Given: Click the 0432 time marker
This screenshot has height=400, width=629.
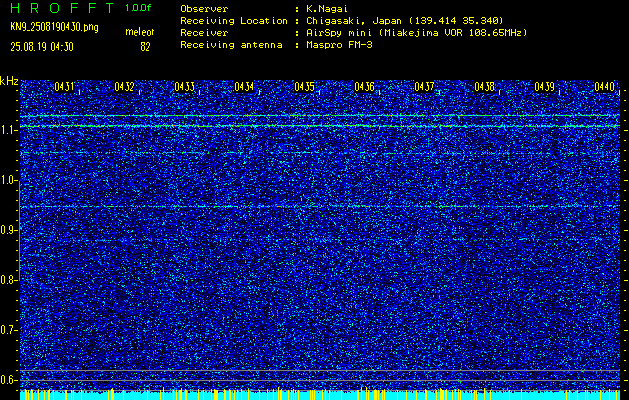Looking at the screenshot, I should (124, 87).
